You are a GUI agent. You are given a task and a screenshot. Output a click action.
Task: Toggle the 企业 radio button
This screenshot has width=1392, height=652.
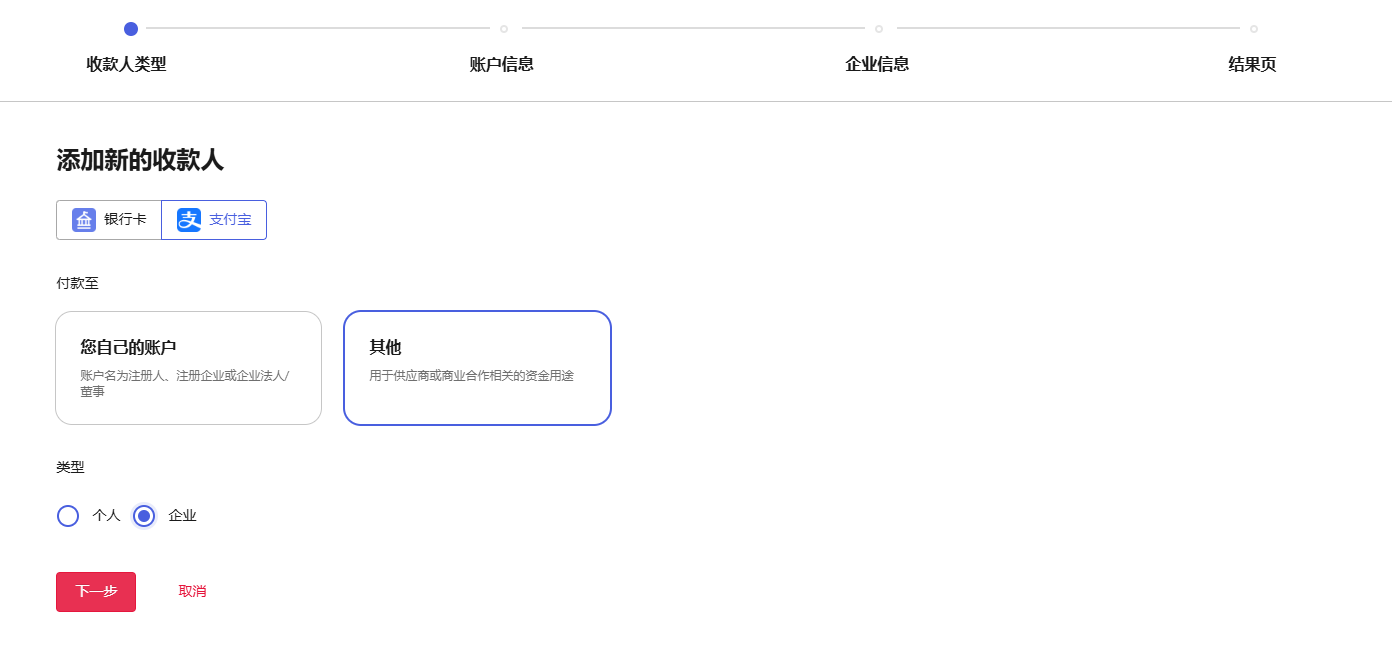coord(144,516)
